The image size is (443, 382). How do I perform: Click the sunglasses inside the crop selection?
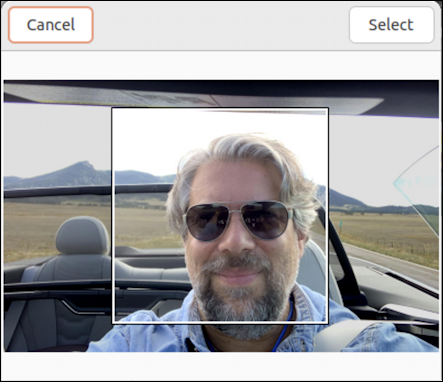point(238,220)
